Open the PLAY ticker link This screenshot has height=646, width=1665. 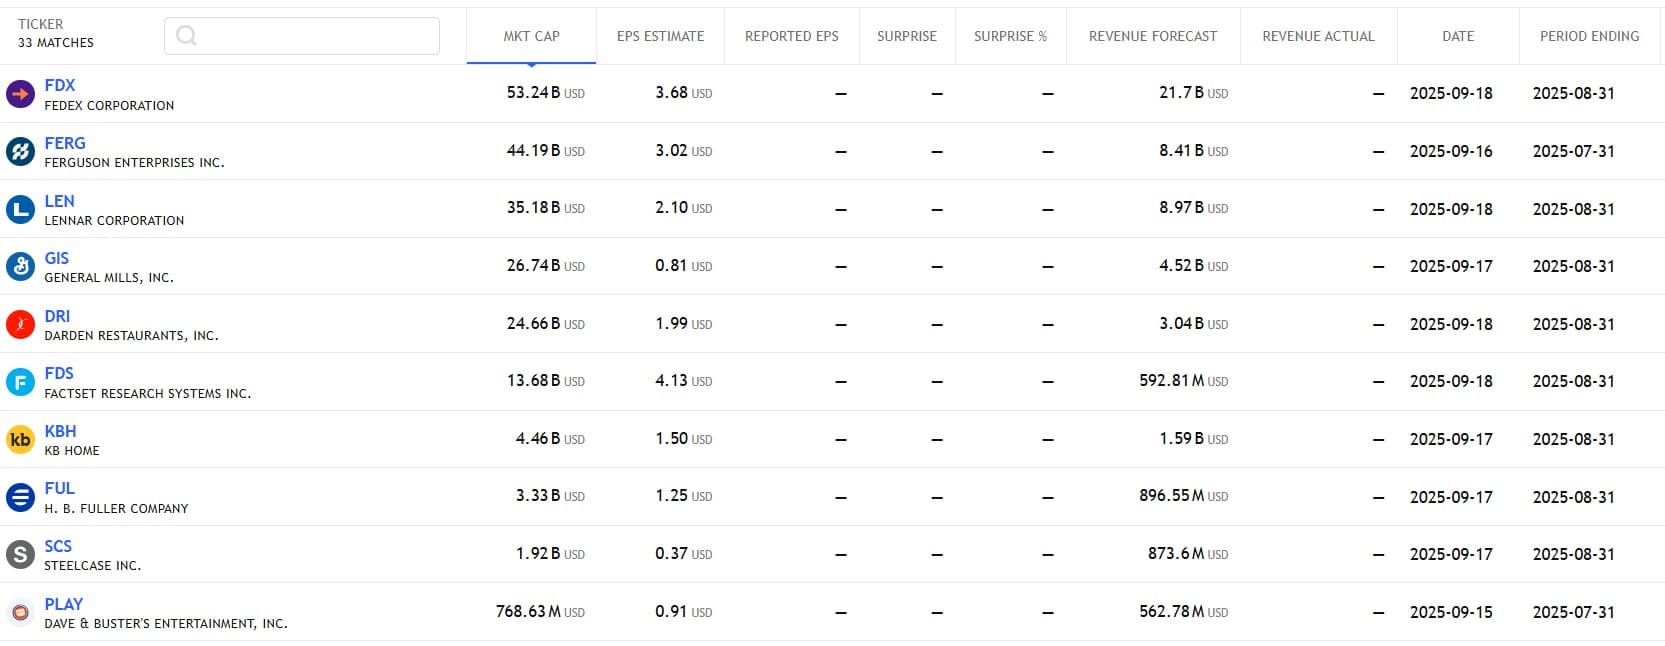coord(64,605)
